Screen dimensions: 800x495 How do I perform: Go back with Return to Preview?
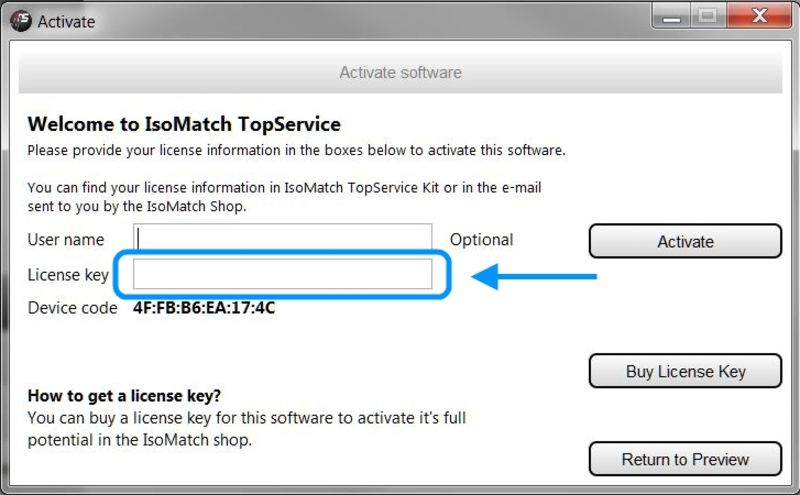click(685, 459)
